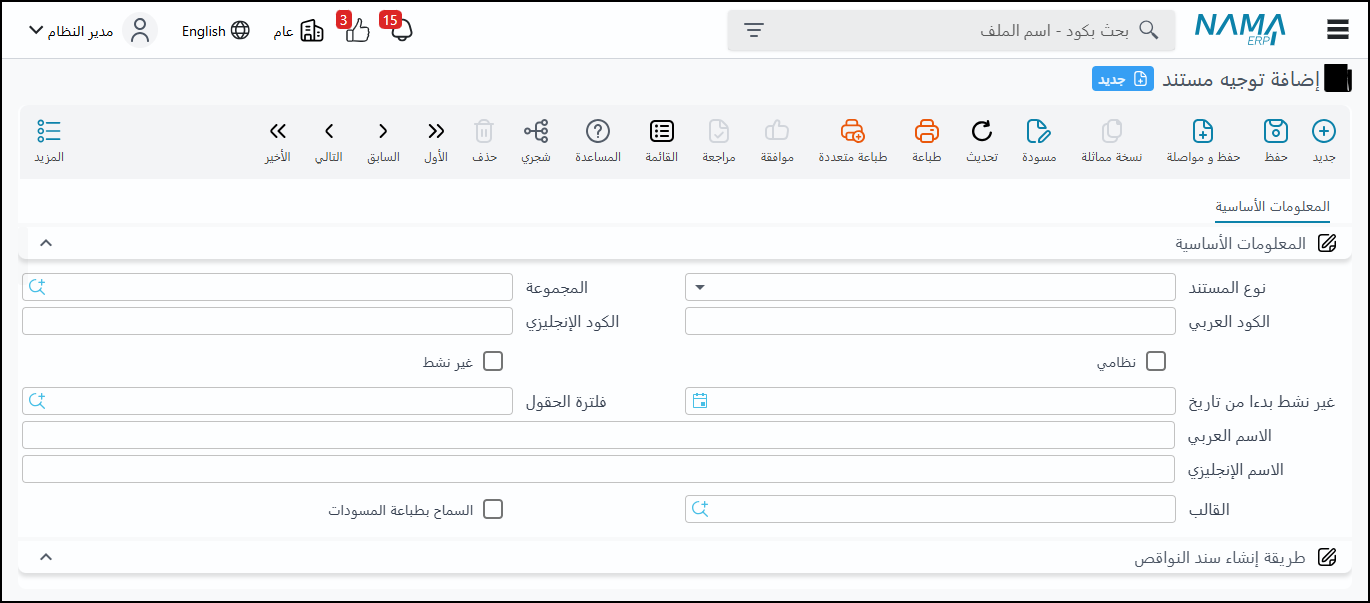
Task: Open the hamburger main menu
Action: pyautogui.click(x=1338, y=30)
